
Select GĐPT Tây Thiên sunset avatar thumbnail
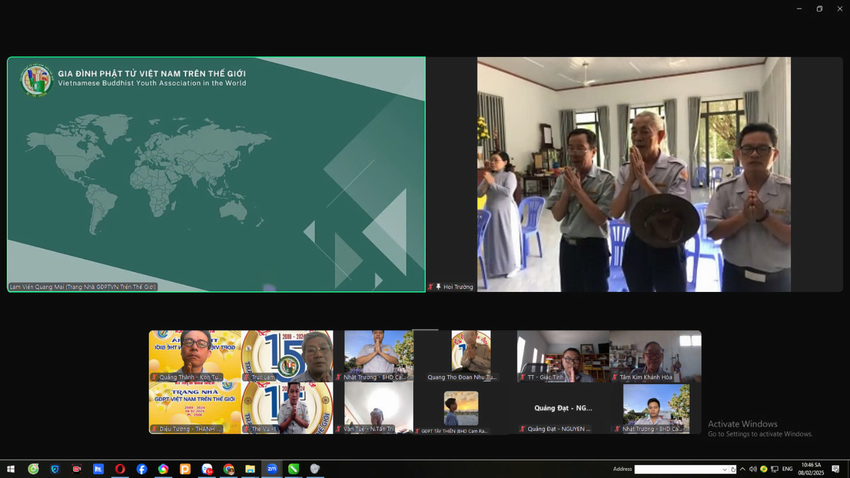460,408
